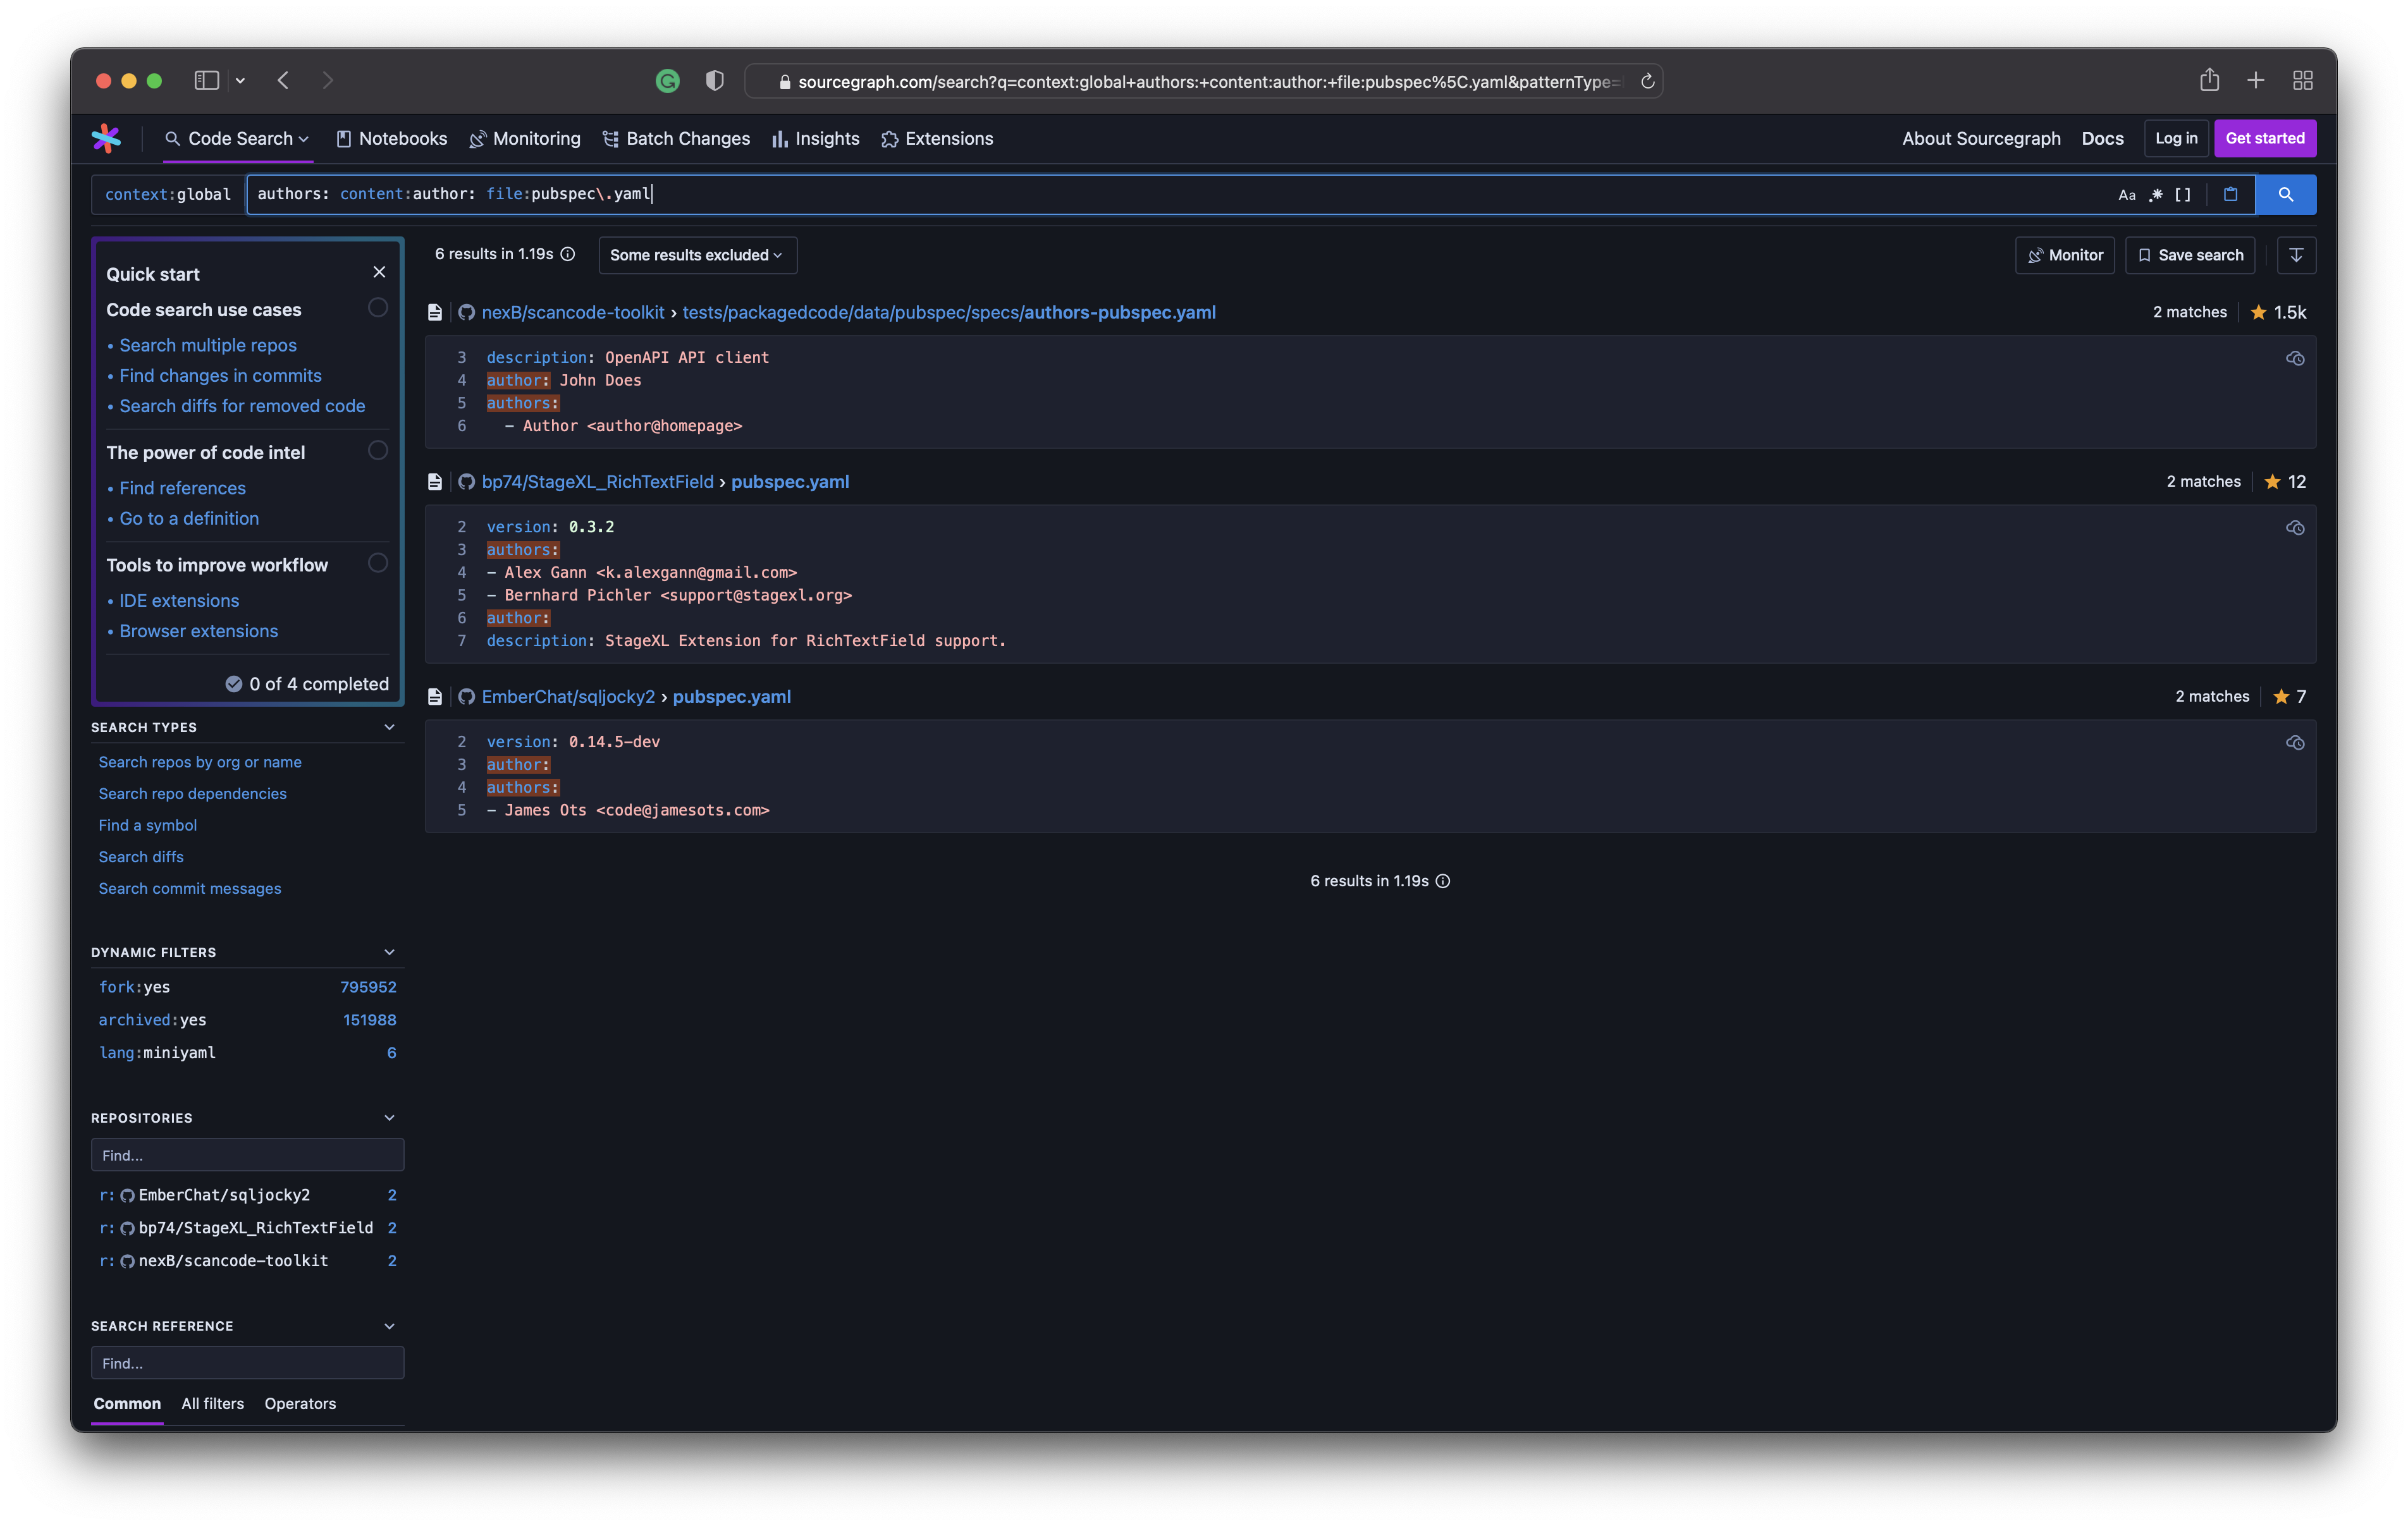Click file icon beside EmberChat/sqljocky2
Image resolution: width=2408 pixels, height=1526 pixels.
coord(435,697)
